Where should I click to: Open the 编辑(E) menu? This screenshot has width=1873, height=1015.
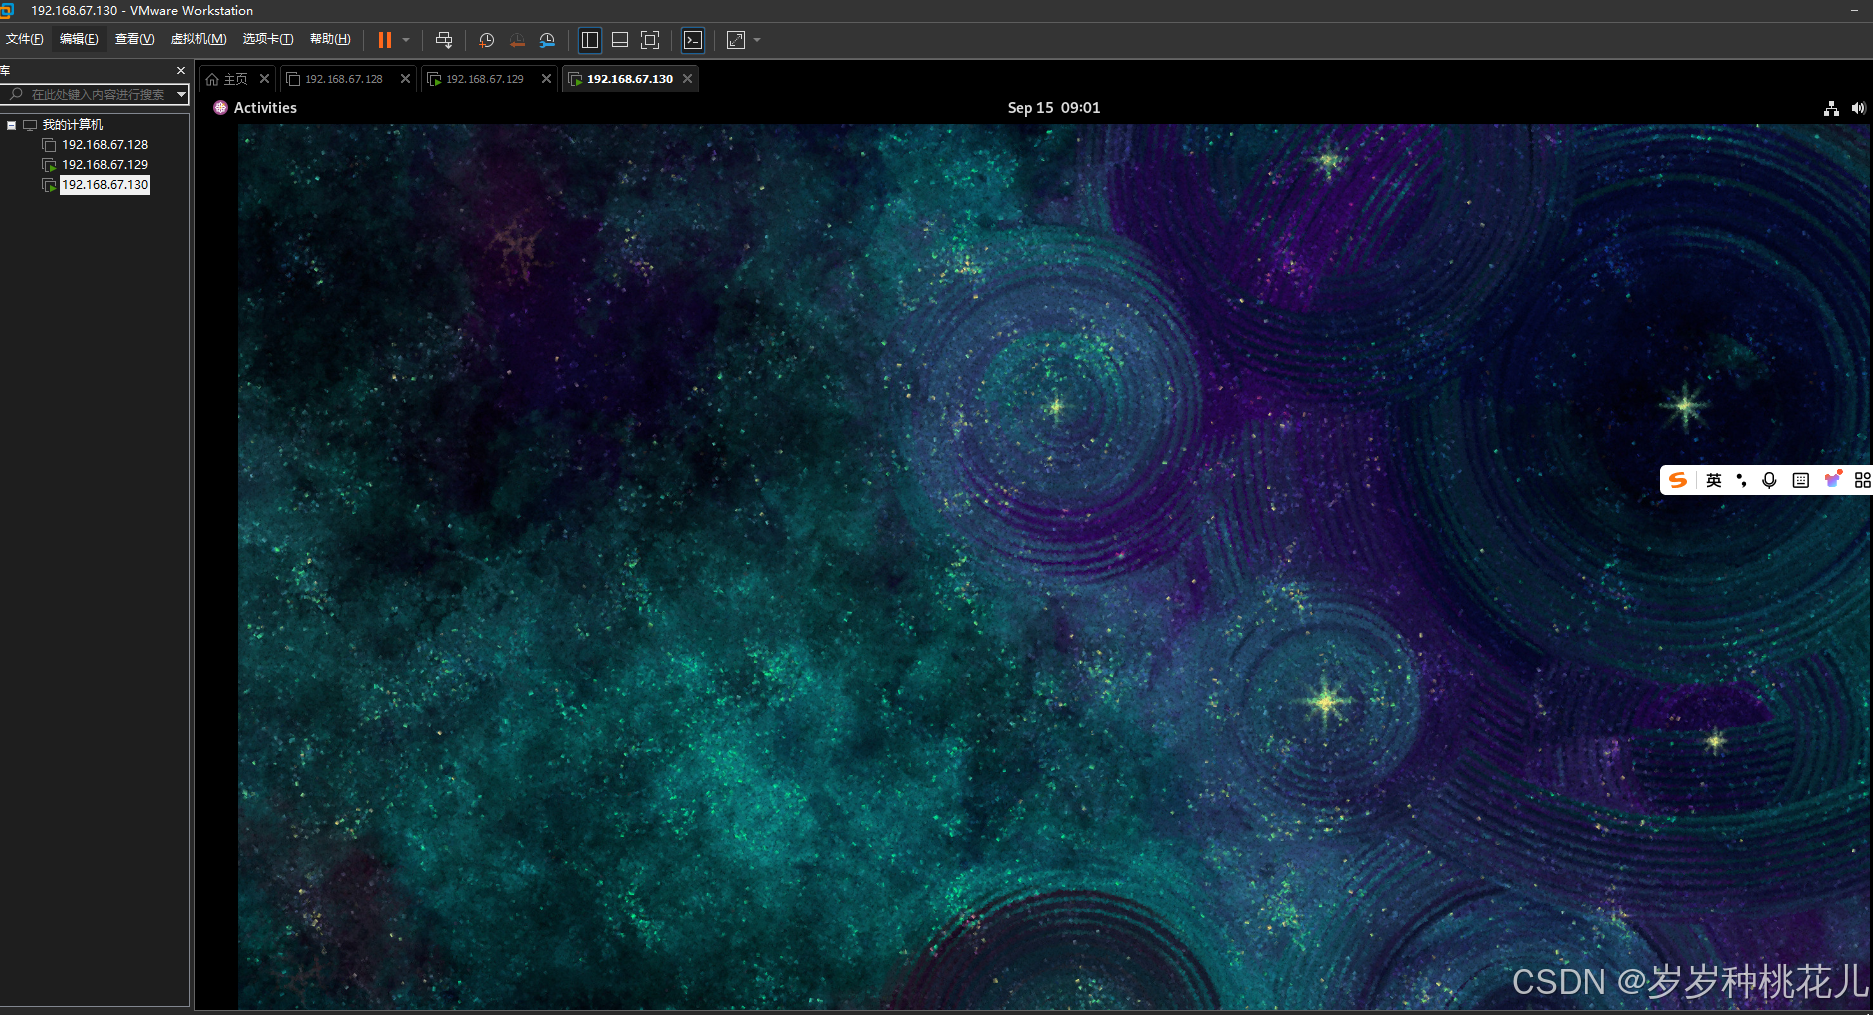point(79,39)
